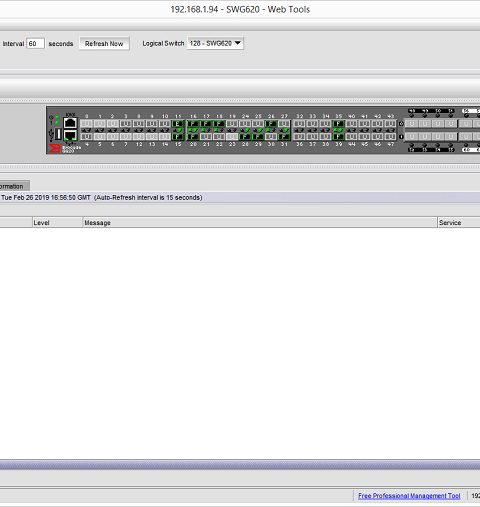Select port 16 F-port on switch view

[x=193, y=124]
